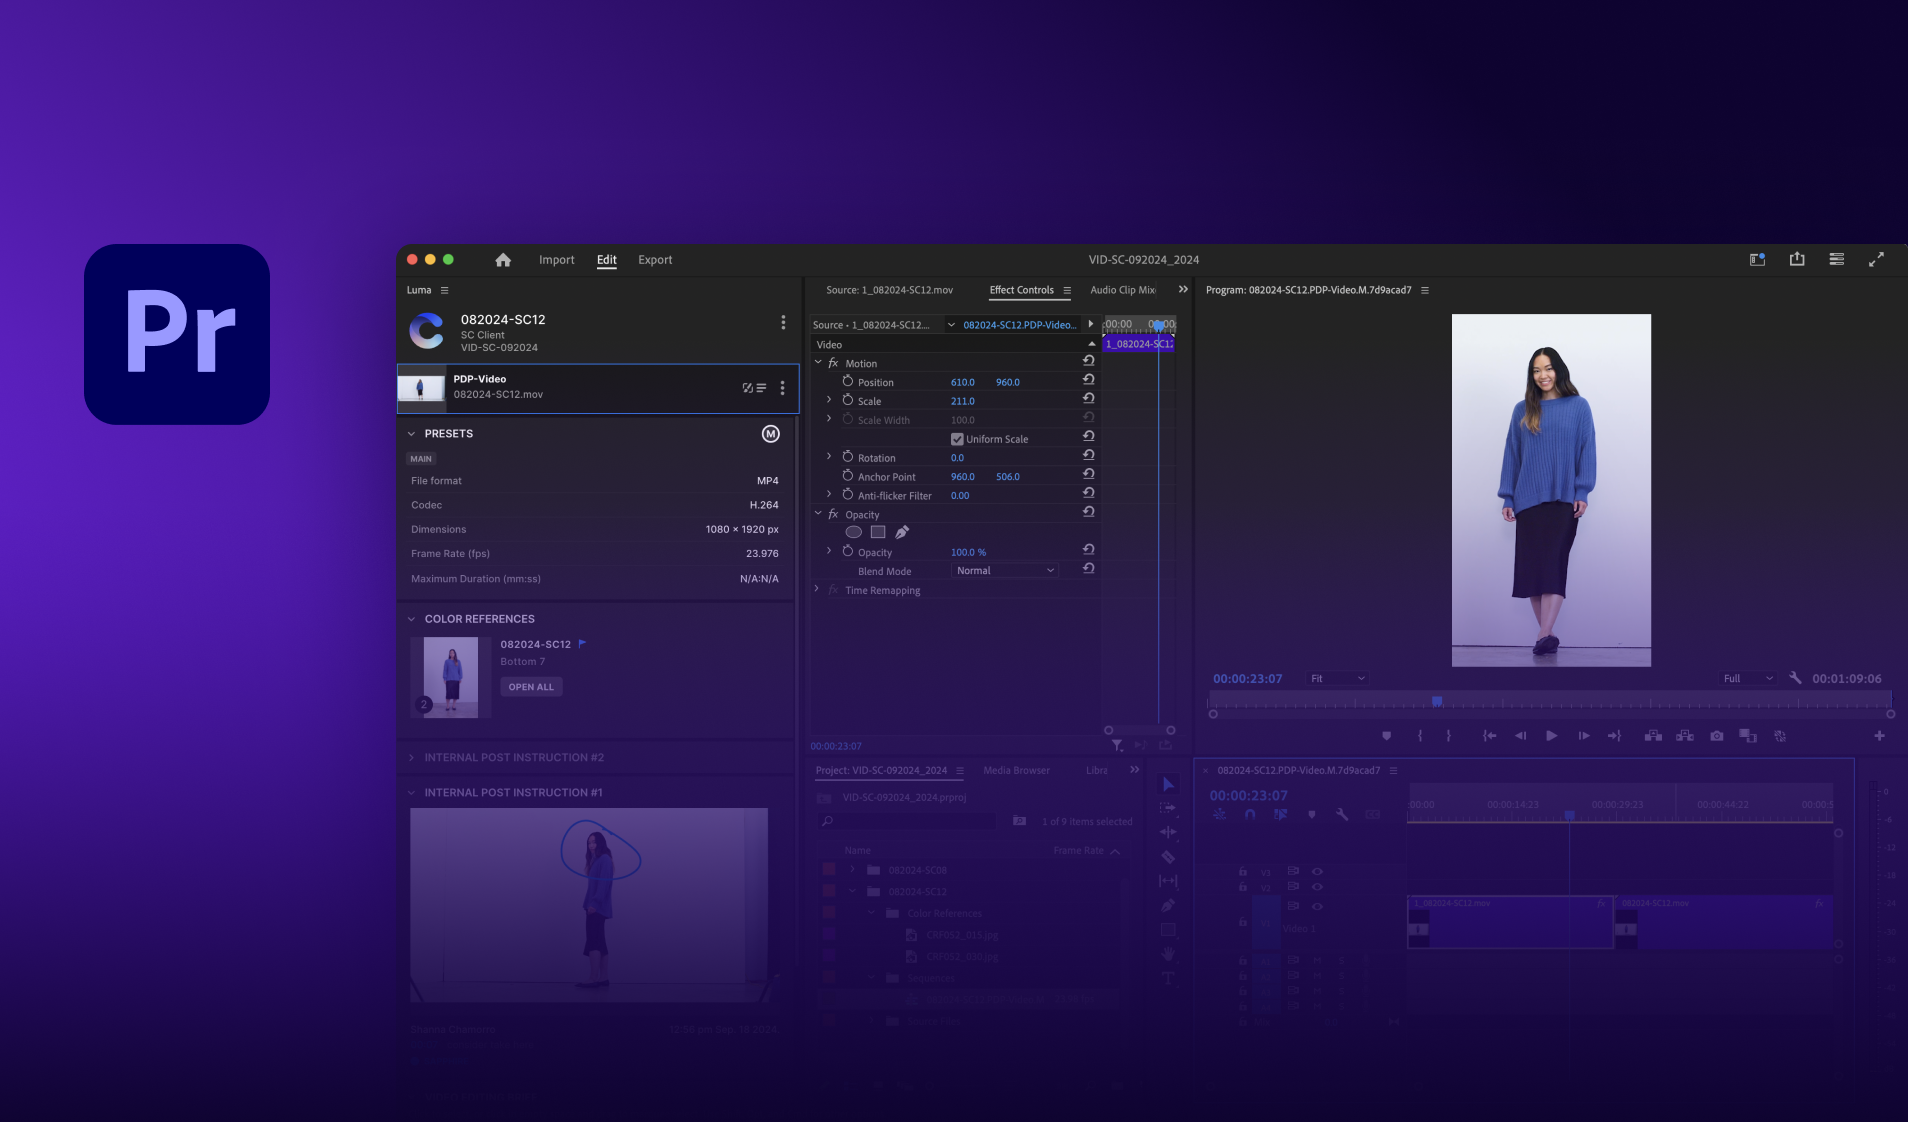The width and height of the screenshot is (1908, 1122).
Task: Play the Program monitor sequence
Action: pos(1551,736)
